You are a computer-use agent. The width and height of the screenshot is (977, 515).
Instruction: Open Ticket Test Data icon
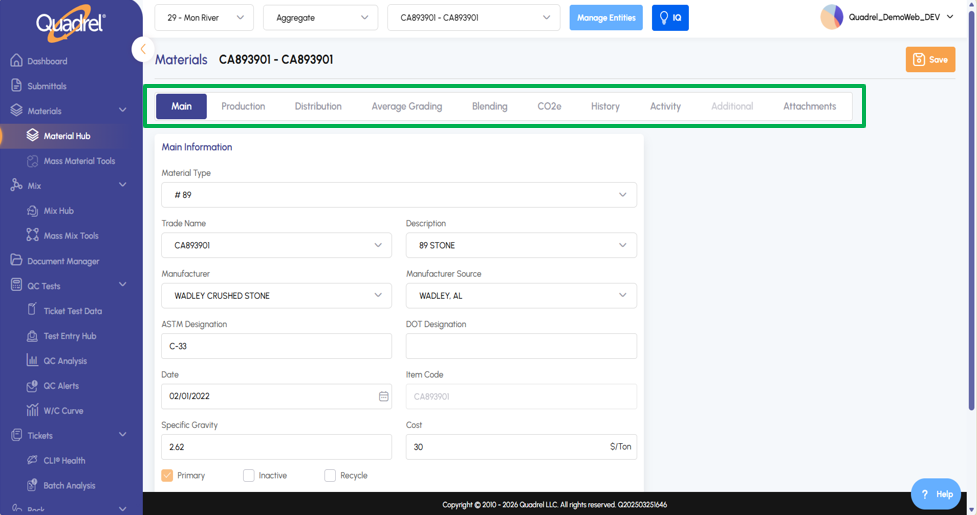32,310
